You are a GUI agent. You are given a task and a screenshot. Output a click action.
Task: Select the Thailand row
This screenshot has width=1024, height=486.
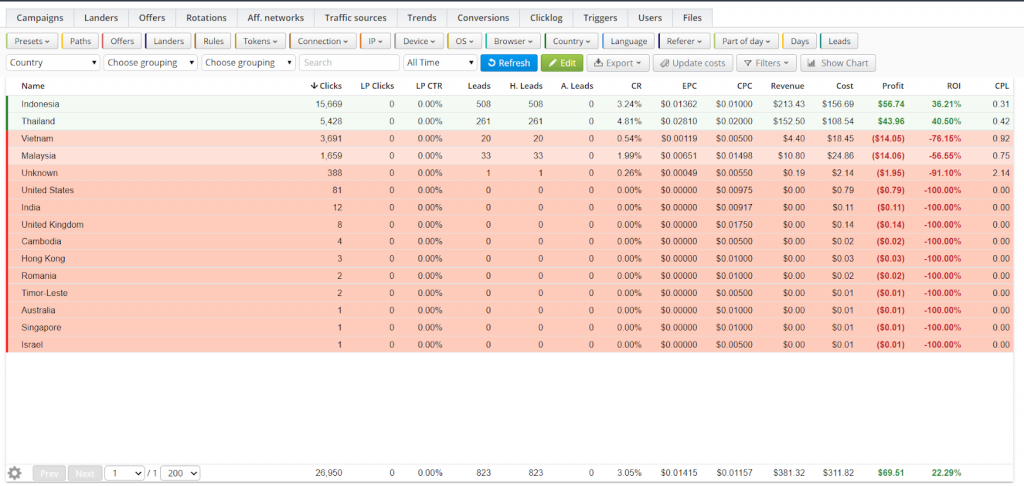click(x=509, y=122)
